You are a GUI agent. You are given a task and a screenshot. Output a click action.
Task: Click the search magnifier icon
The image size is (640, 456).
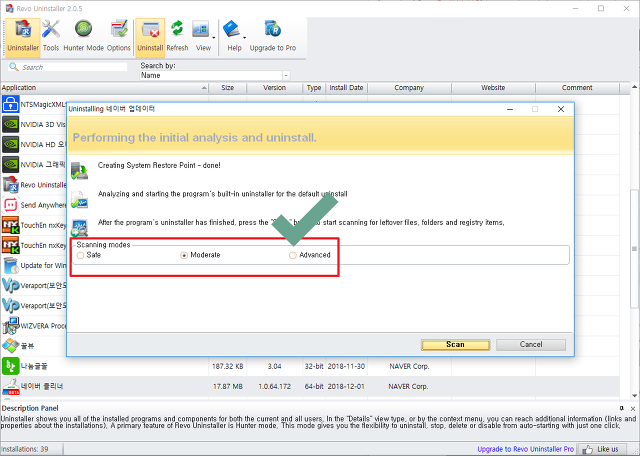pos(13,67)
